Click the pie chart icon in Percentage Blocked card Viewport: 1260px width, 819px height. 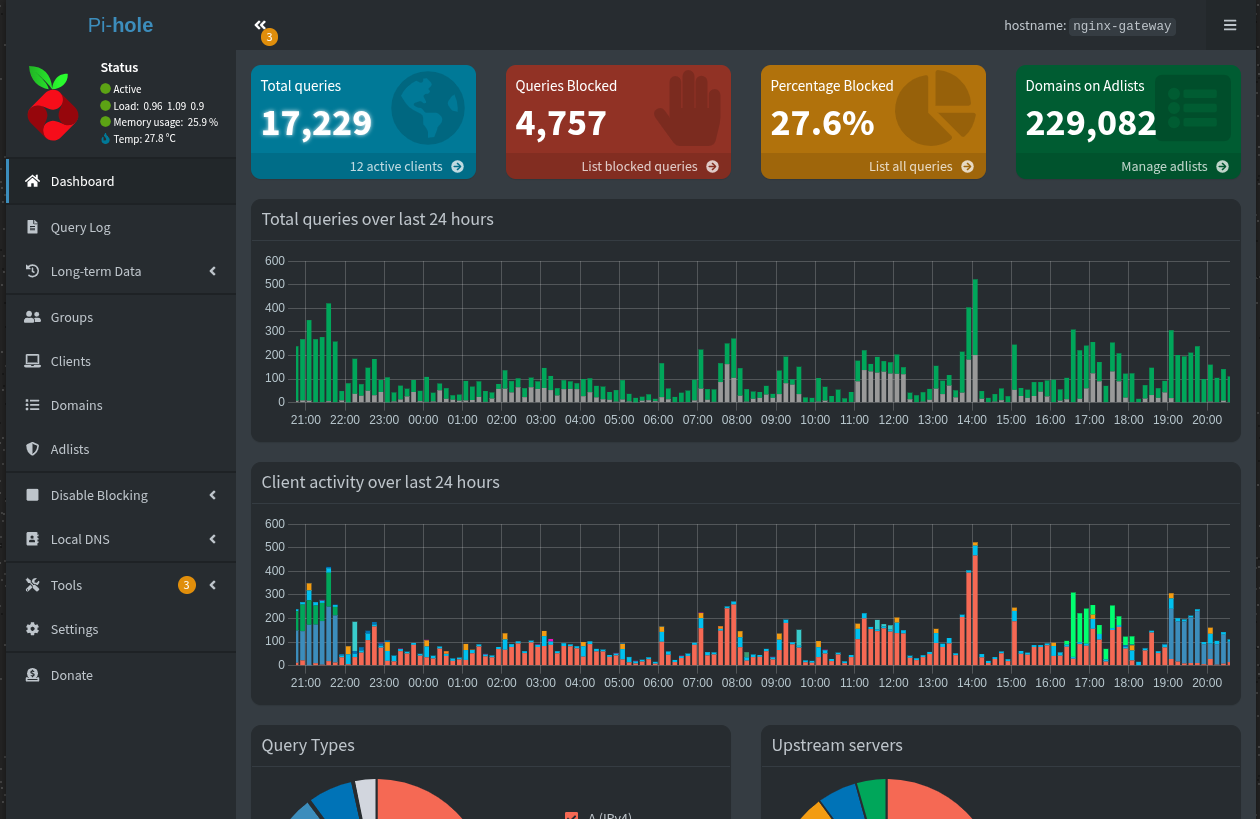(x=935, y=109)
